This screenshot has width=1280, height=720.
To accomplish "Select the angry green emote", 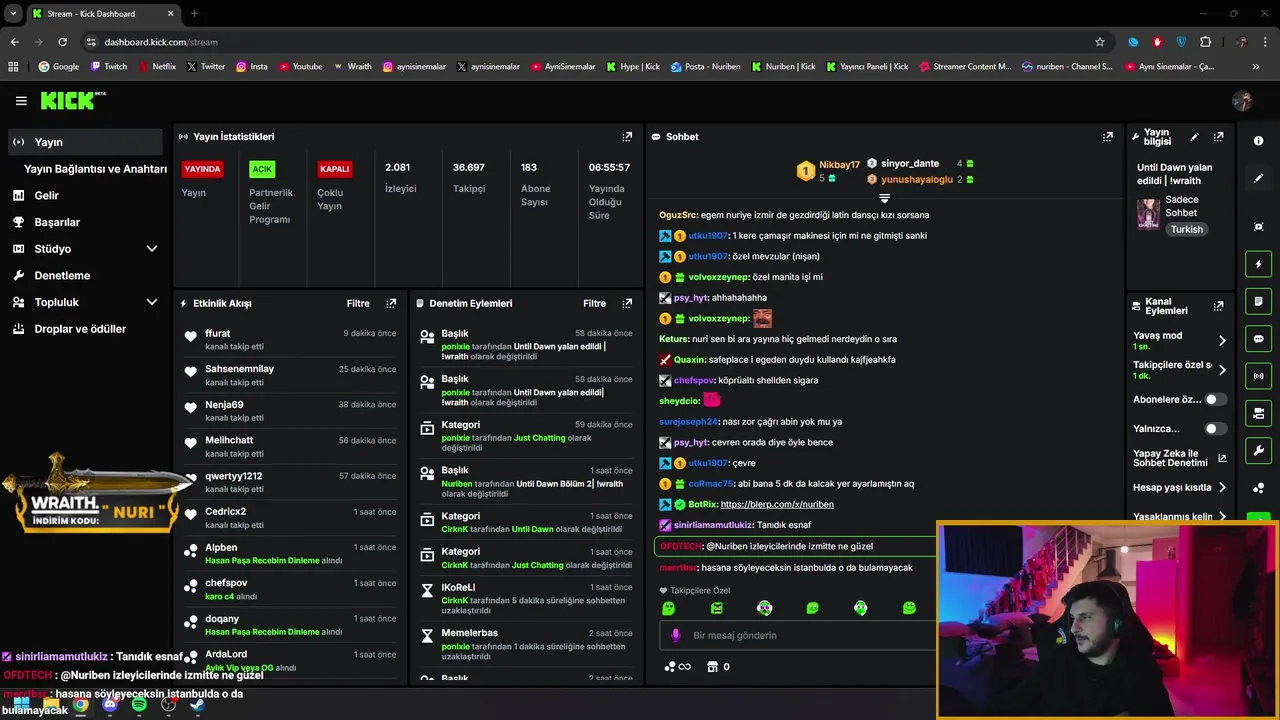I will tap(716, 608).
